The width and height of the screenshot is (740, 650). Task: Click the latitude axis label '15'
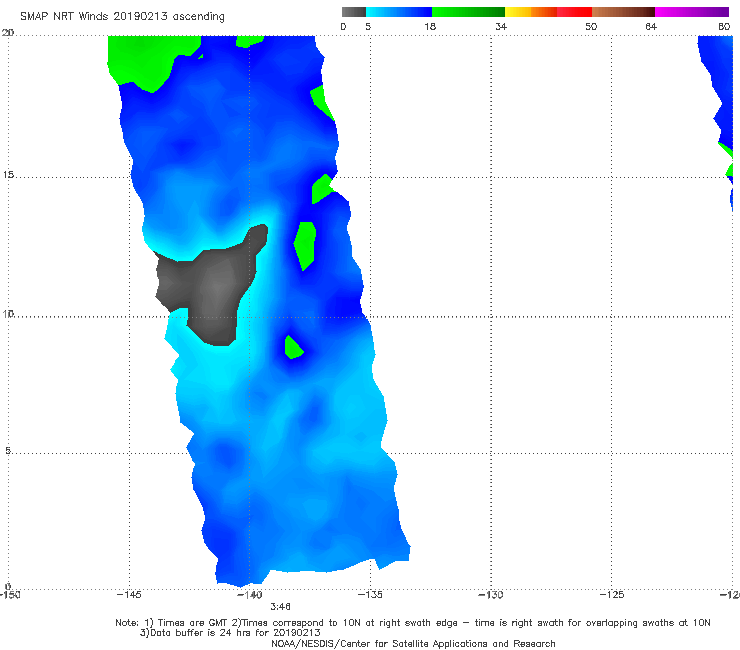pos(8,175)
